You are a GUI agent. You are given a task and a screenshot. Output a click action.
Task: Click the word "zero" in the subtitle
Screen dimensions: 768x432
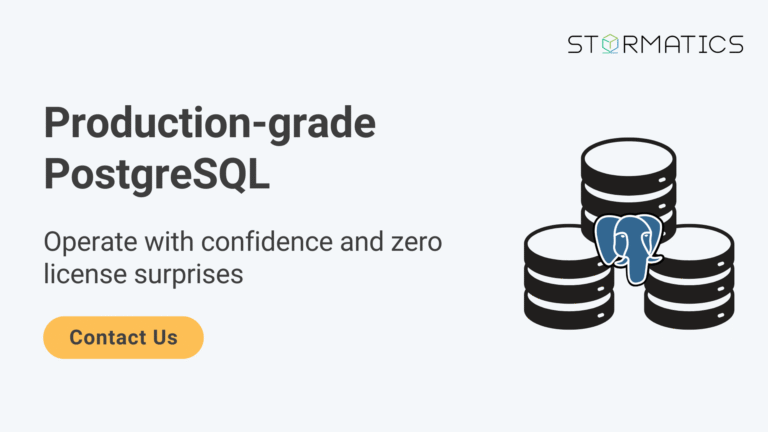[414, 242]
